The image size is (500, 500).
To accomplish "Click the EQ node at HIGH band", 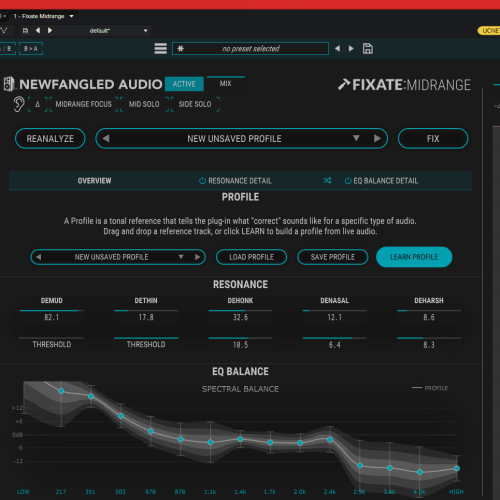I will pyautogui.click(x=457, y=468).
